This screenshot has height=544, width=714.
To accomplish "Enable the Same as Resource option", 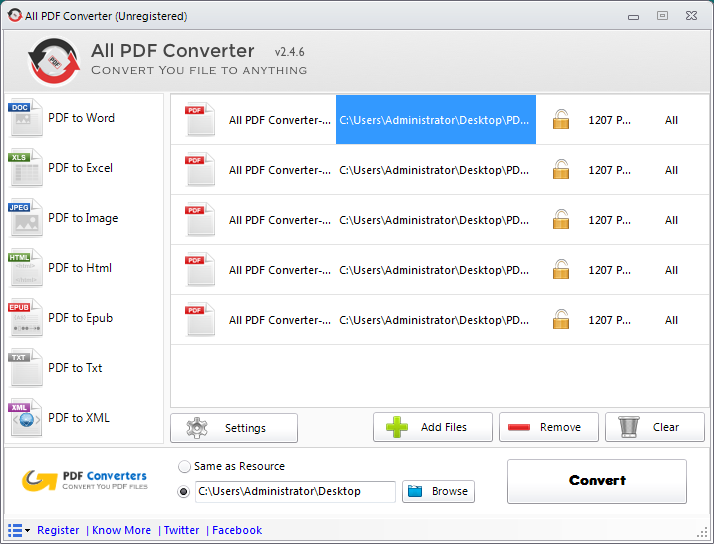I will (184, 467).
